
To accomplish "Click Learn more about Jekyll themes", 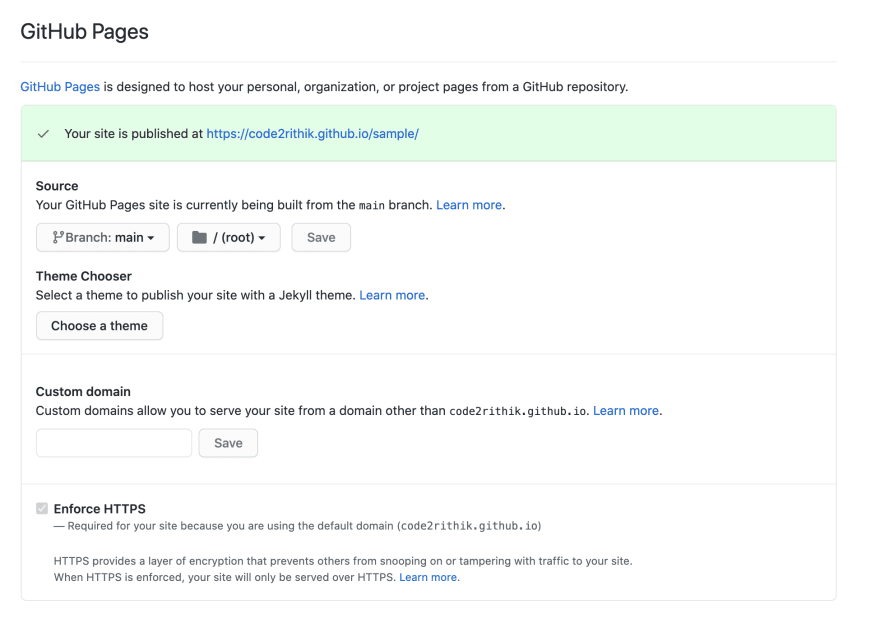I will click(x=392, y=295).
